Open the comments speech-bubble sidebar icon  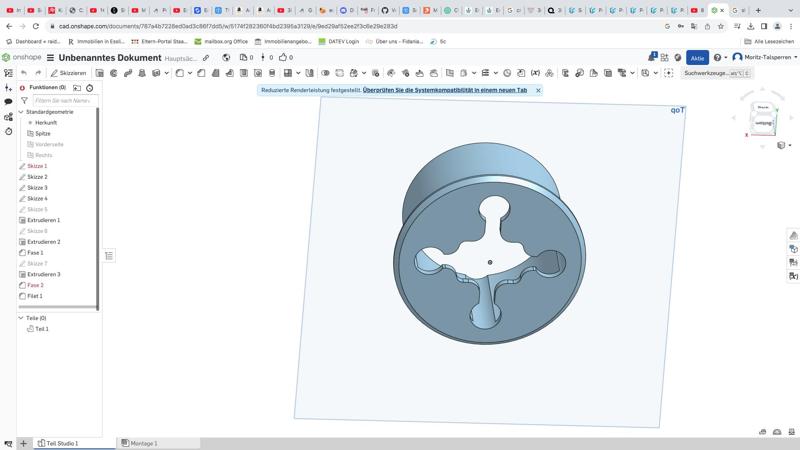[x=8, y=102]
